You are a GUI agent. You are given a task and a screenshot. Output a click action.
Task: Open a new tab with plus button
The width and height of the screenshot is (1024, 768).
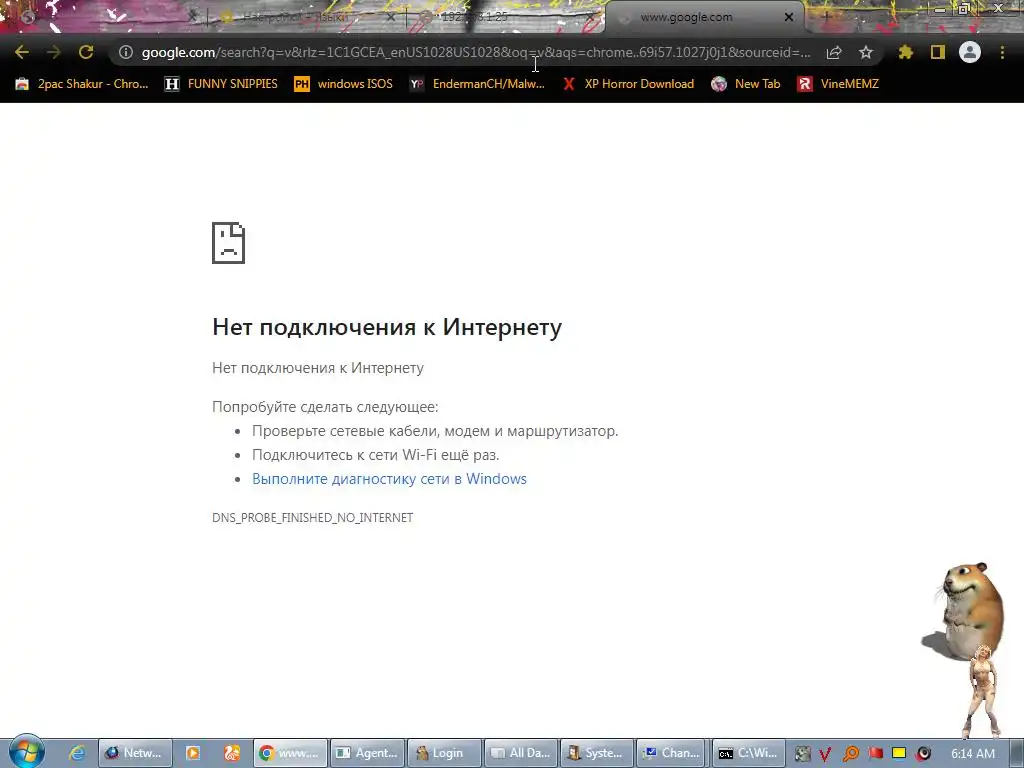click(826, 17)
